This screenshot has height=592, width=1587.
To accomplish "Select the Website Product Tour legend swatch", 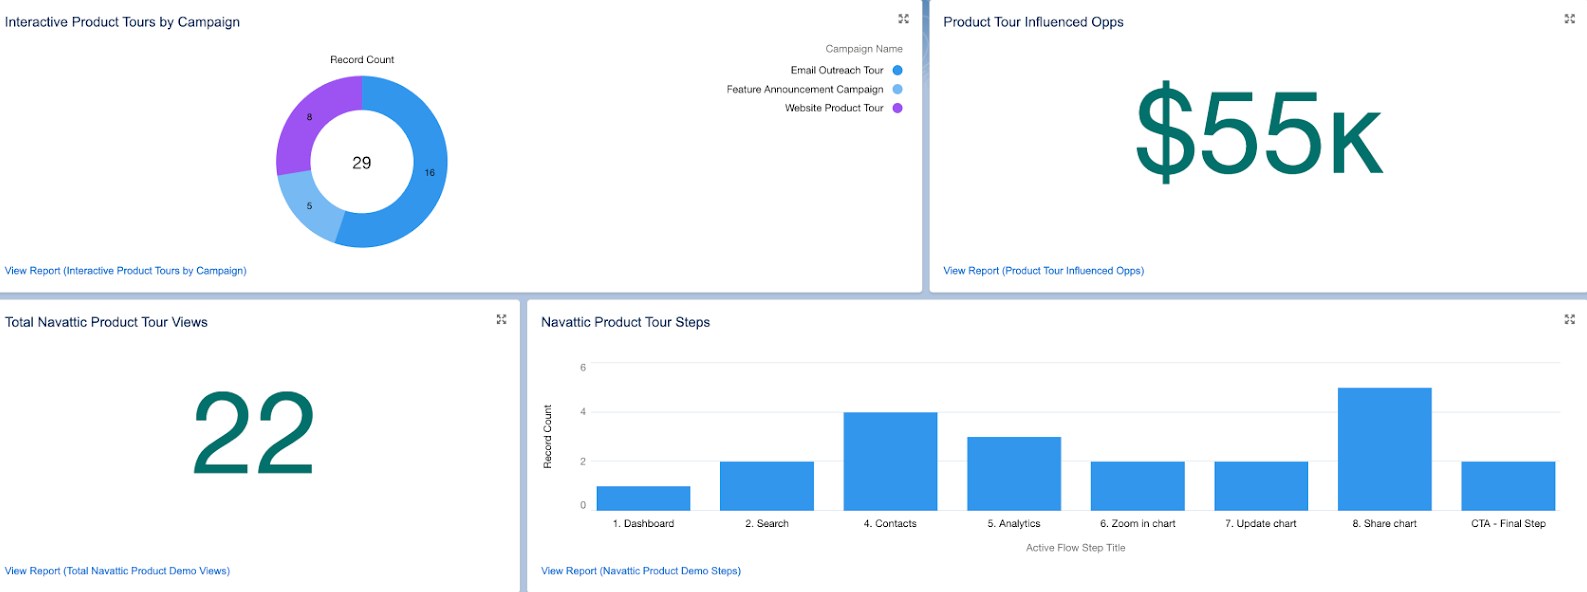I will (897, 108).
